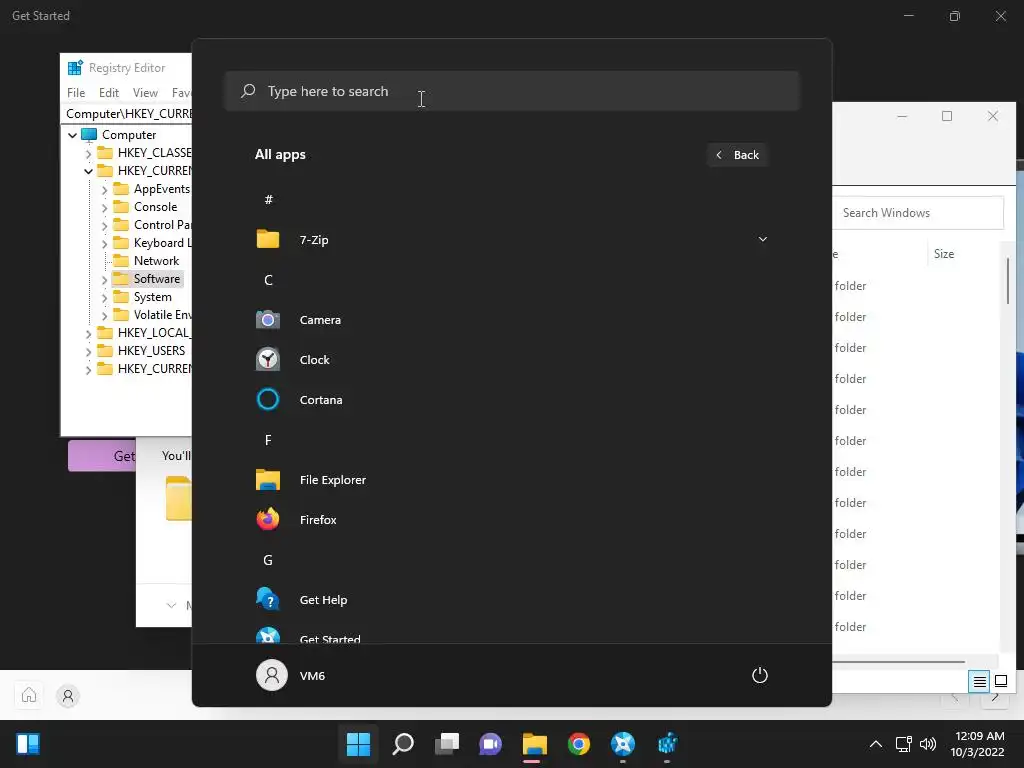This screenshot has height=768, width=1024.
Task: Open Task View on the taskbar
Action: [447, 744]
